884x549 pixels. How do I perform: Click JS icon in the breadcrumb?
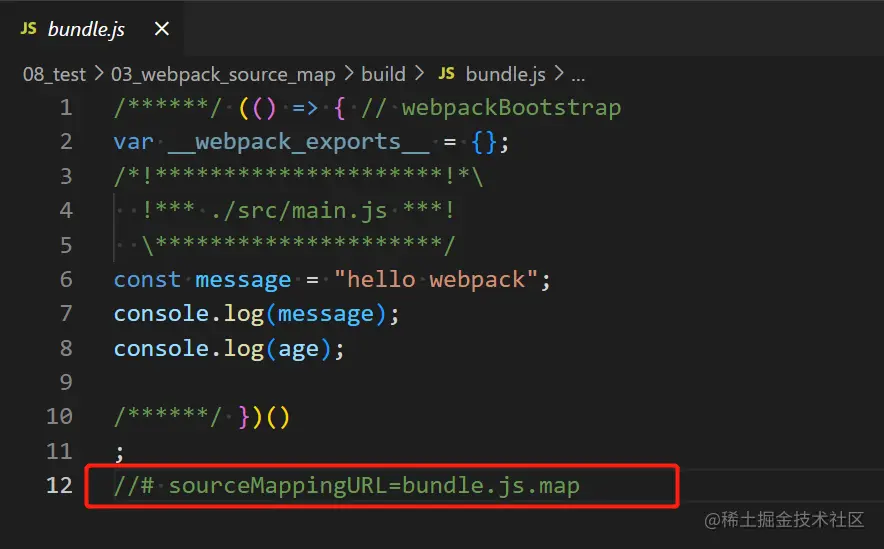click(x=447, y=73)
